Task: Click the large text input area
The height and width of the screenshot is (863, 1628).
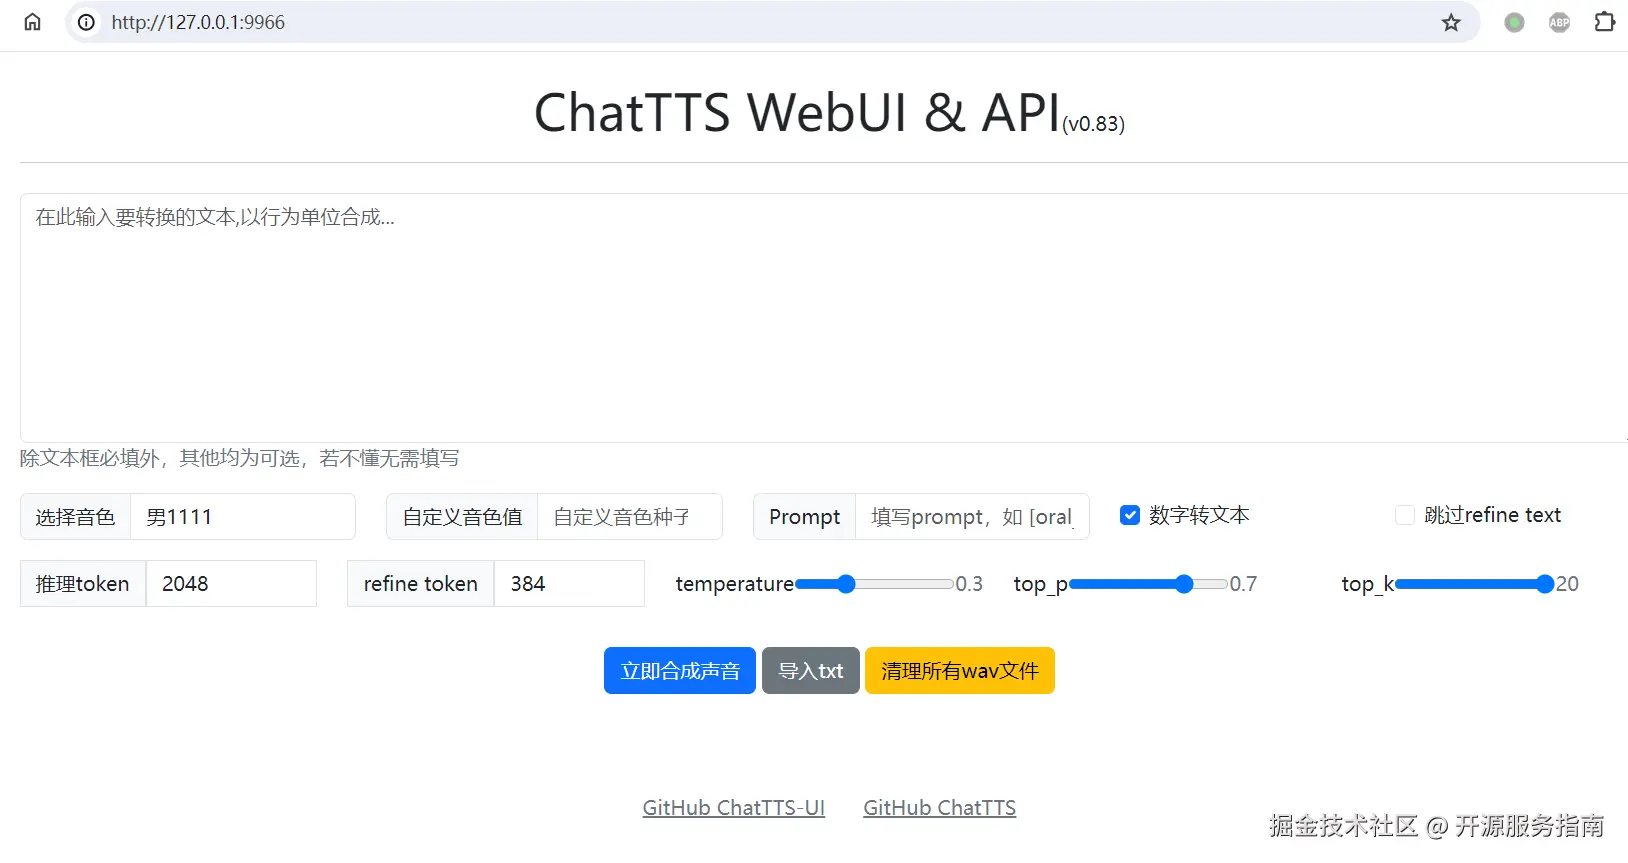Action: (824, 318)
